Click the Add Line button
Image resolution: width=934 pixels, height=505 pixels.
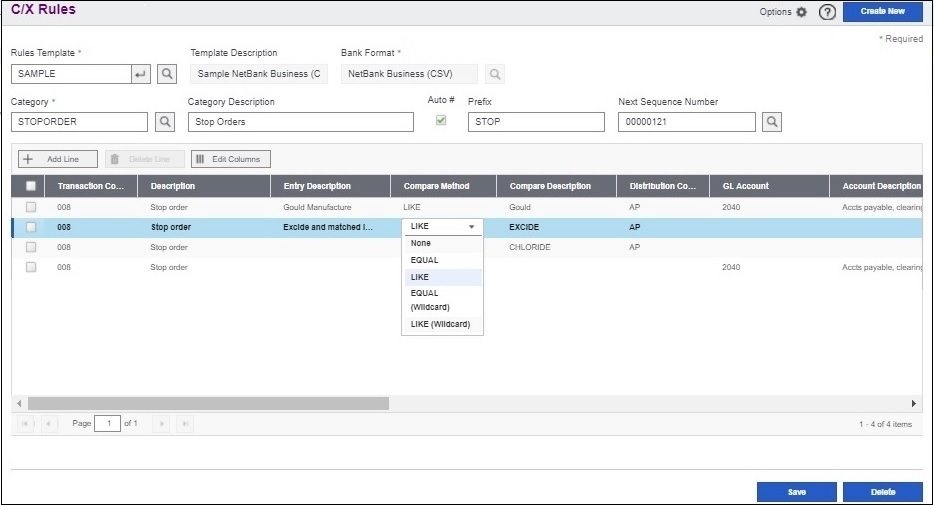(x=57, y=159)
